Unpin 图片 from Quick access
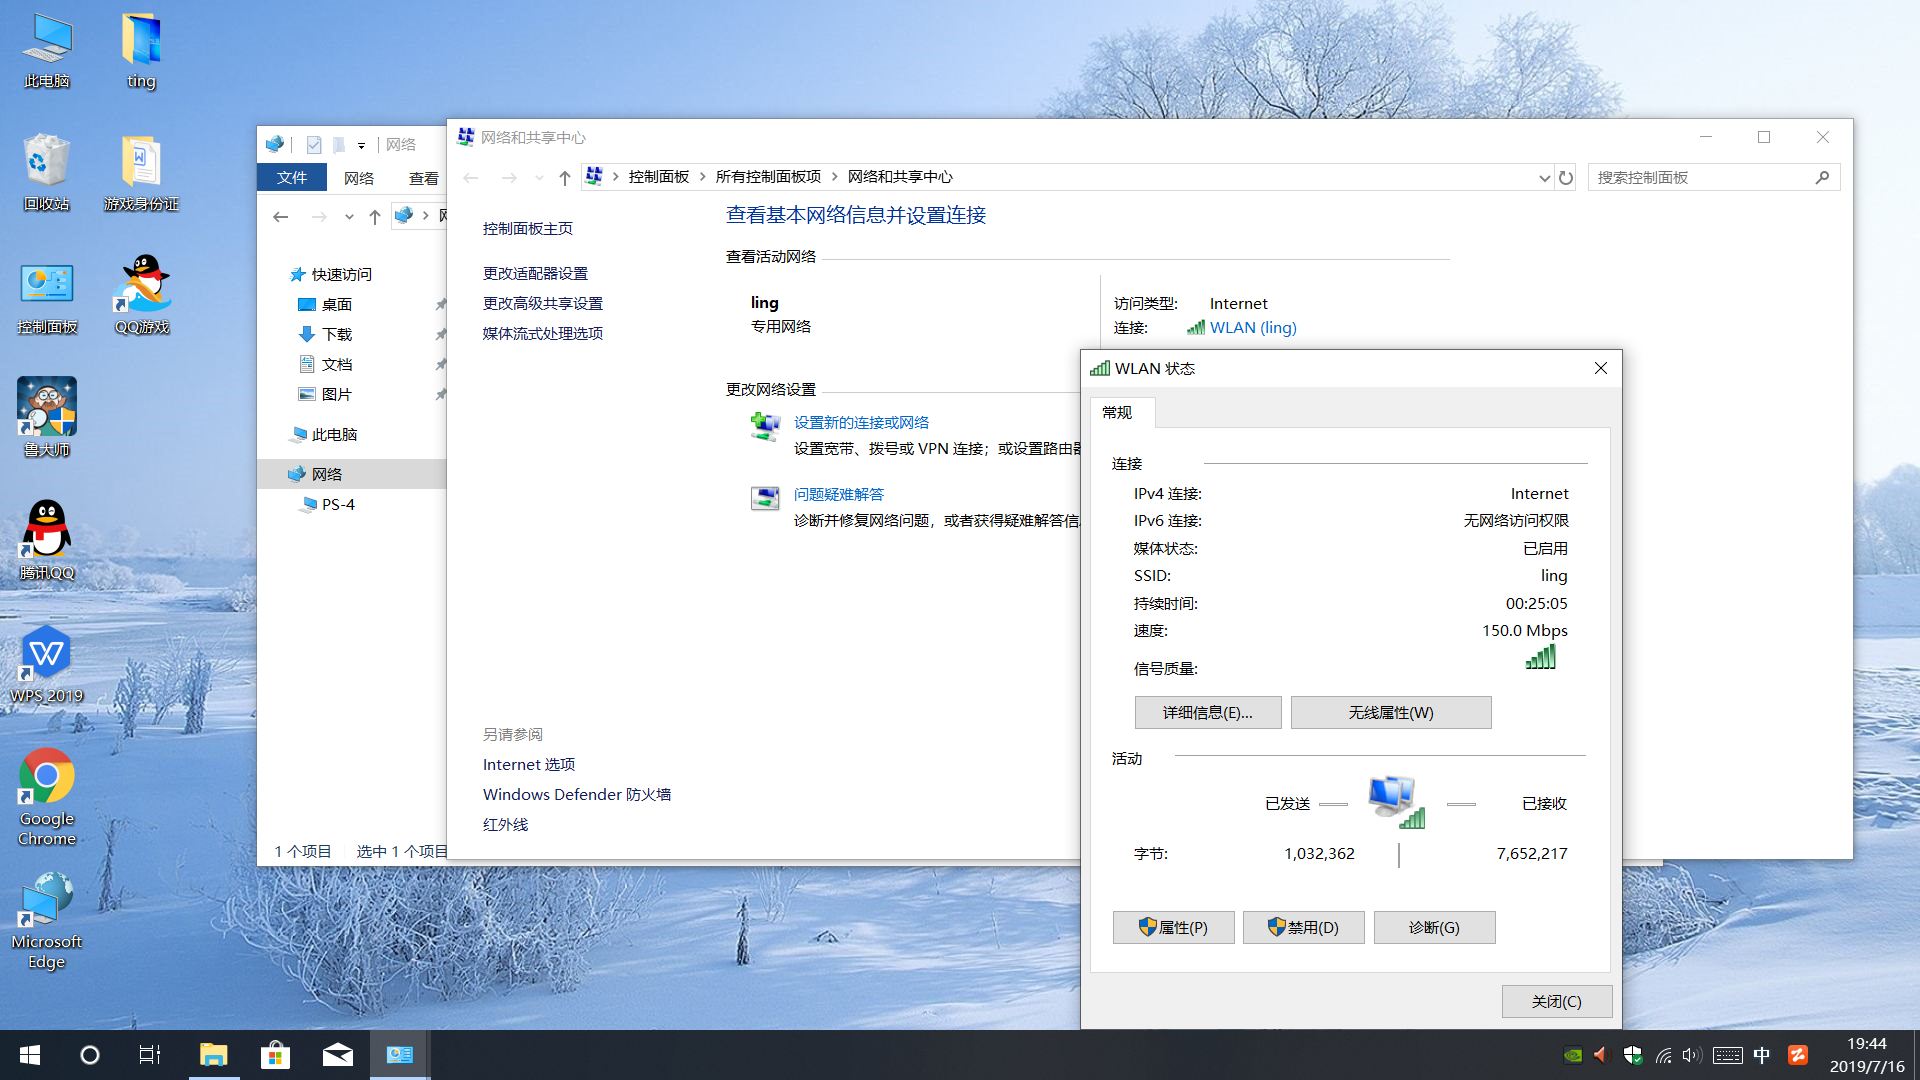 [440, 394]
